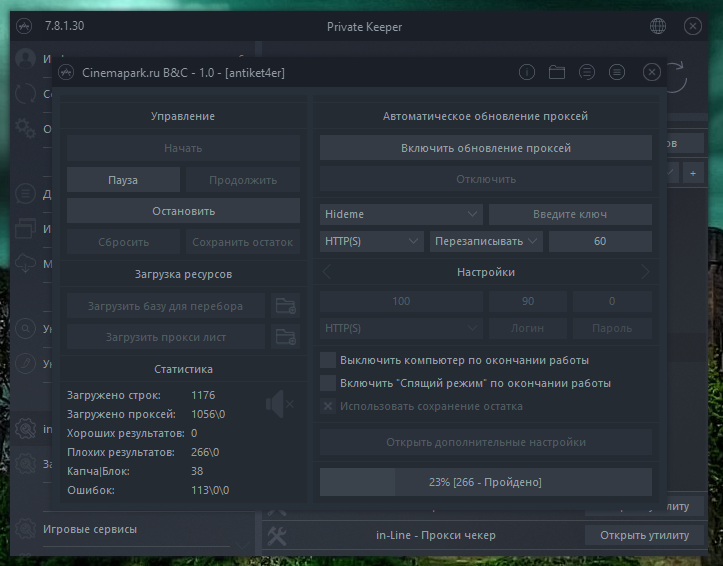Screen dimensions: 723x566
Task: Open the folder icon in Cinemapark title bar
Action: pos(557,73)
